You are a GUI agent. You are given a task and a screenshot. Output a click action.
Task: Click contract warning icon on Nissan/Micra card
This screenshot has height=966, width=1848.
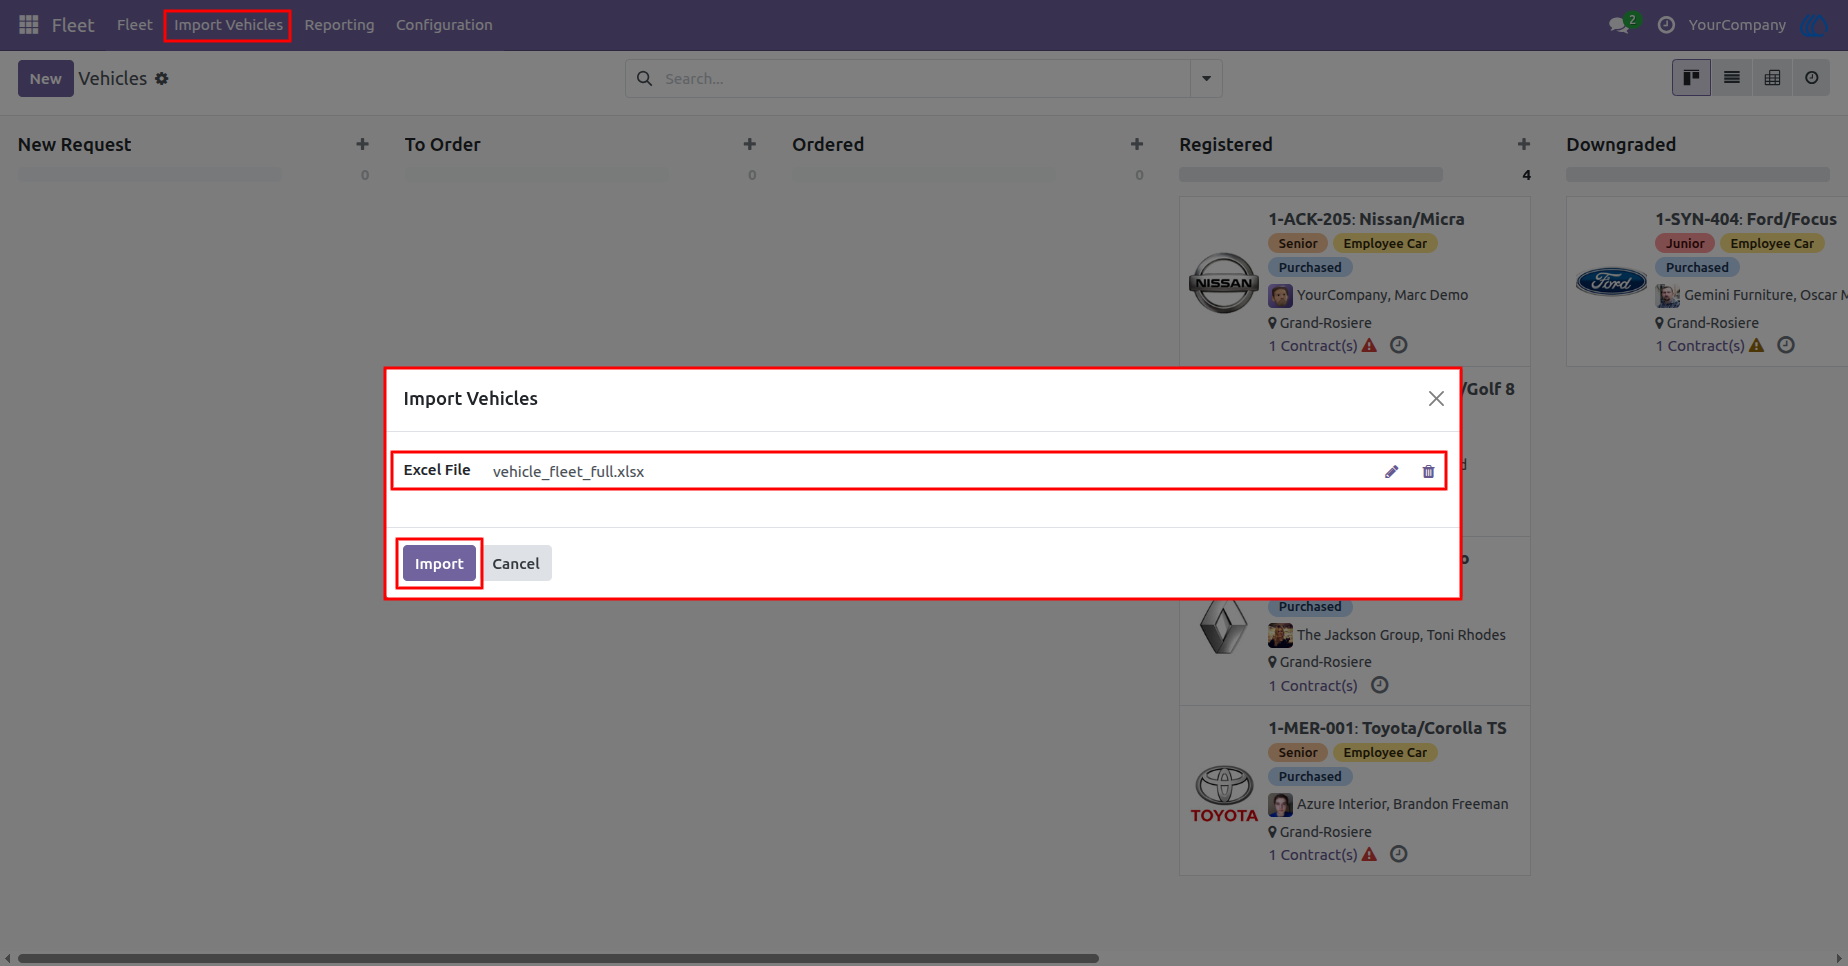click(x=1370, y=345)
